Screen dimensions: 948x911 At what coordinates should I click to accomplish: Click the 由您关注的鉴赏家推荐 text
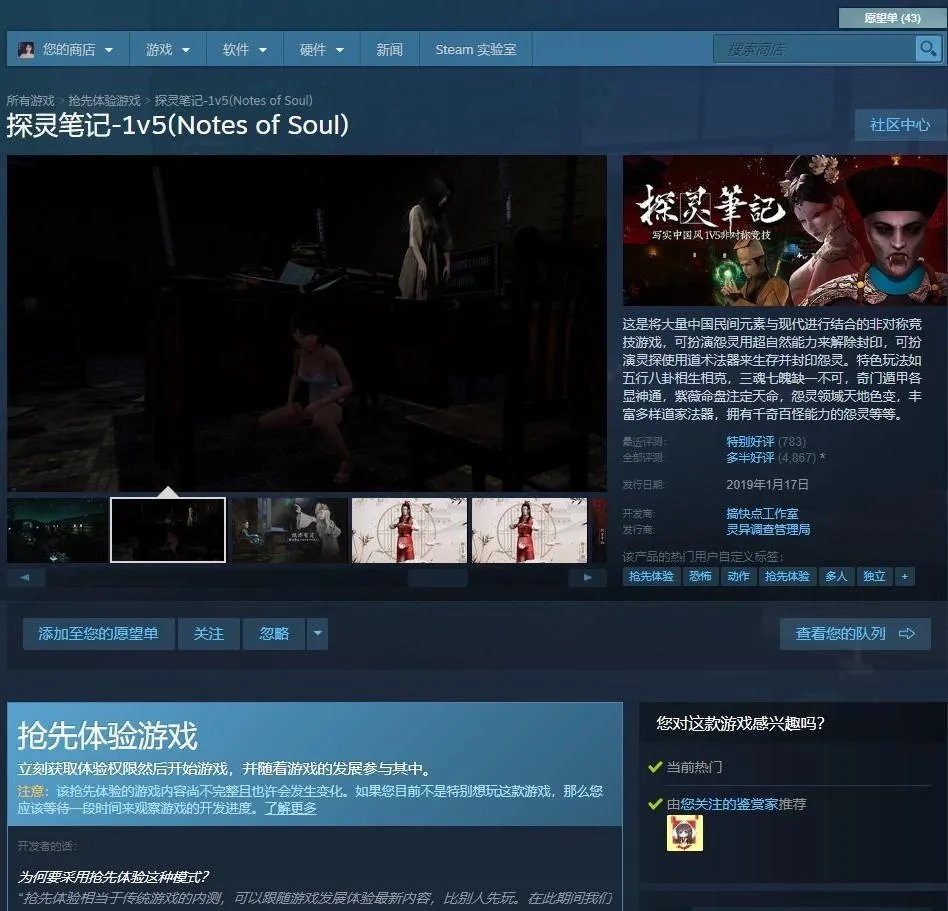pos(736,804)
